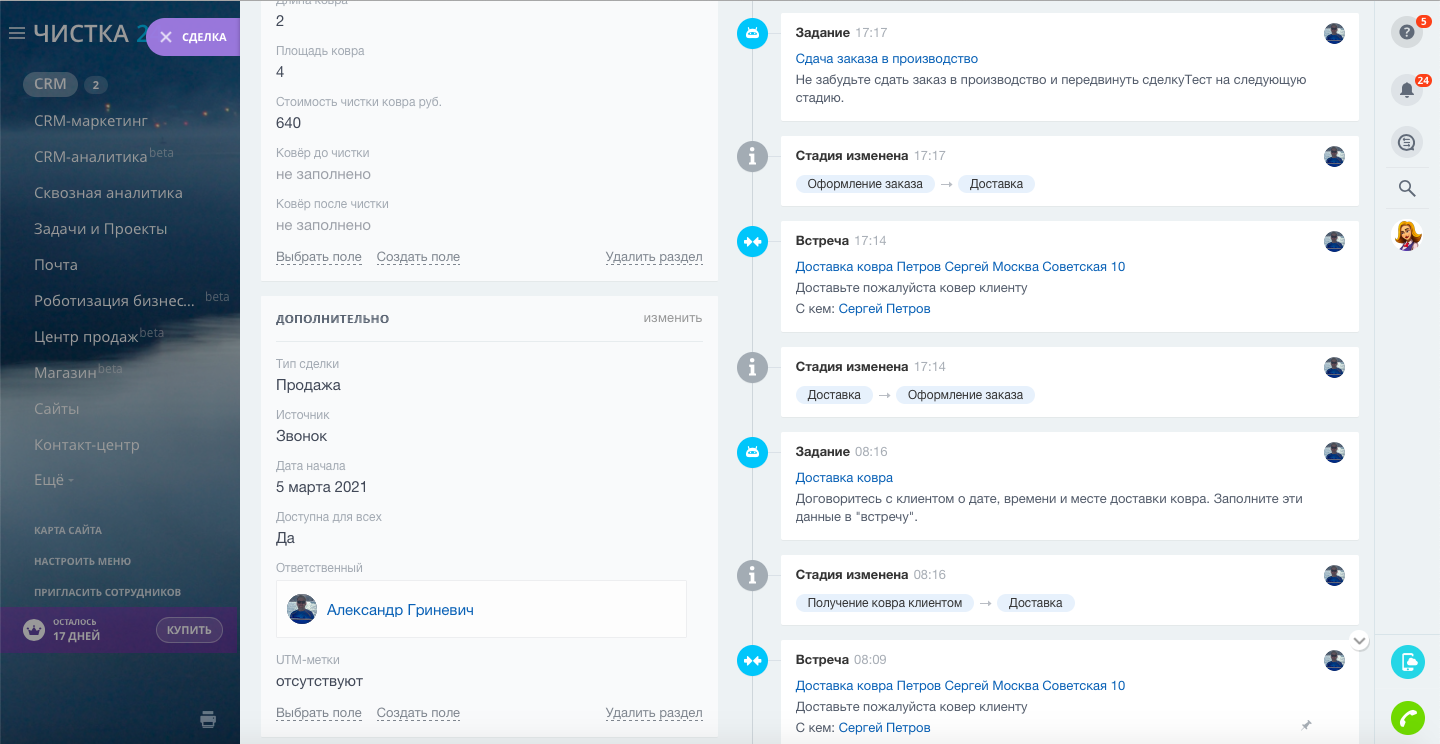The image size is (1440, 744).
Task: Open Задачи и Проекты menu item
Action: pyautogui.click(x=100, y=229)
